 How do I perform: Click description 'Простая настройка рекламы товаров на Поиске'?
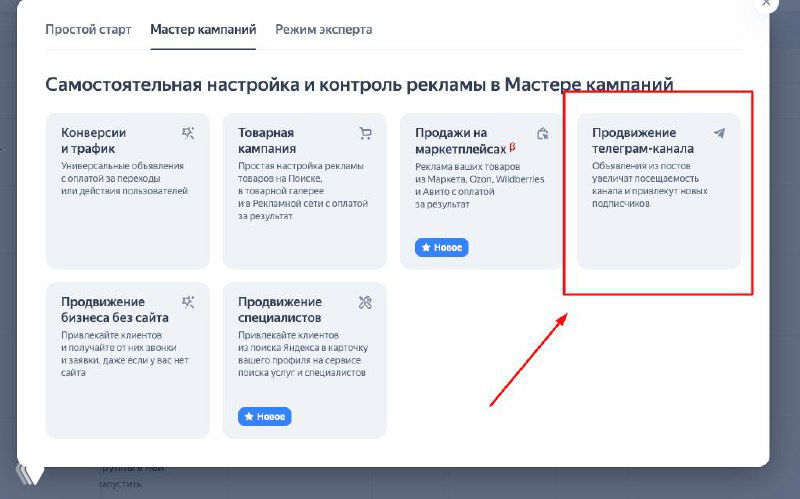tap(303, 191)
